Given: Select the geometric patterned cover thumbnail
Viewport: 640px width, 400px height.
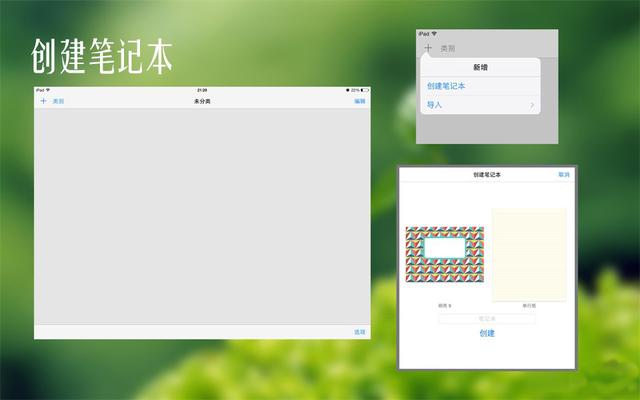Looking at the screenshot, I should 444,254.
